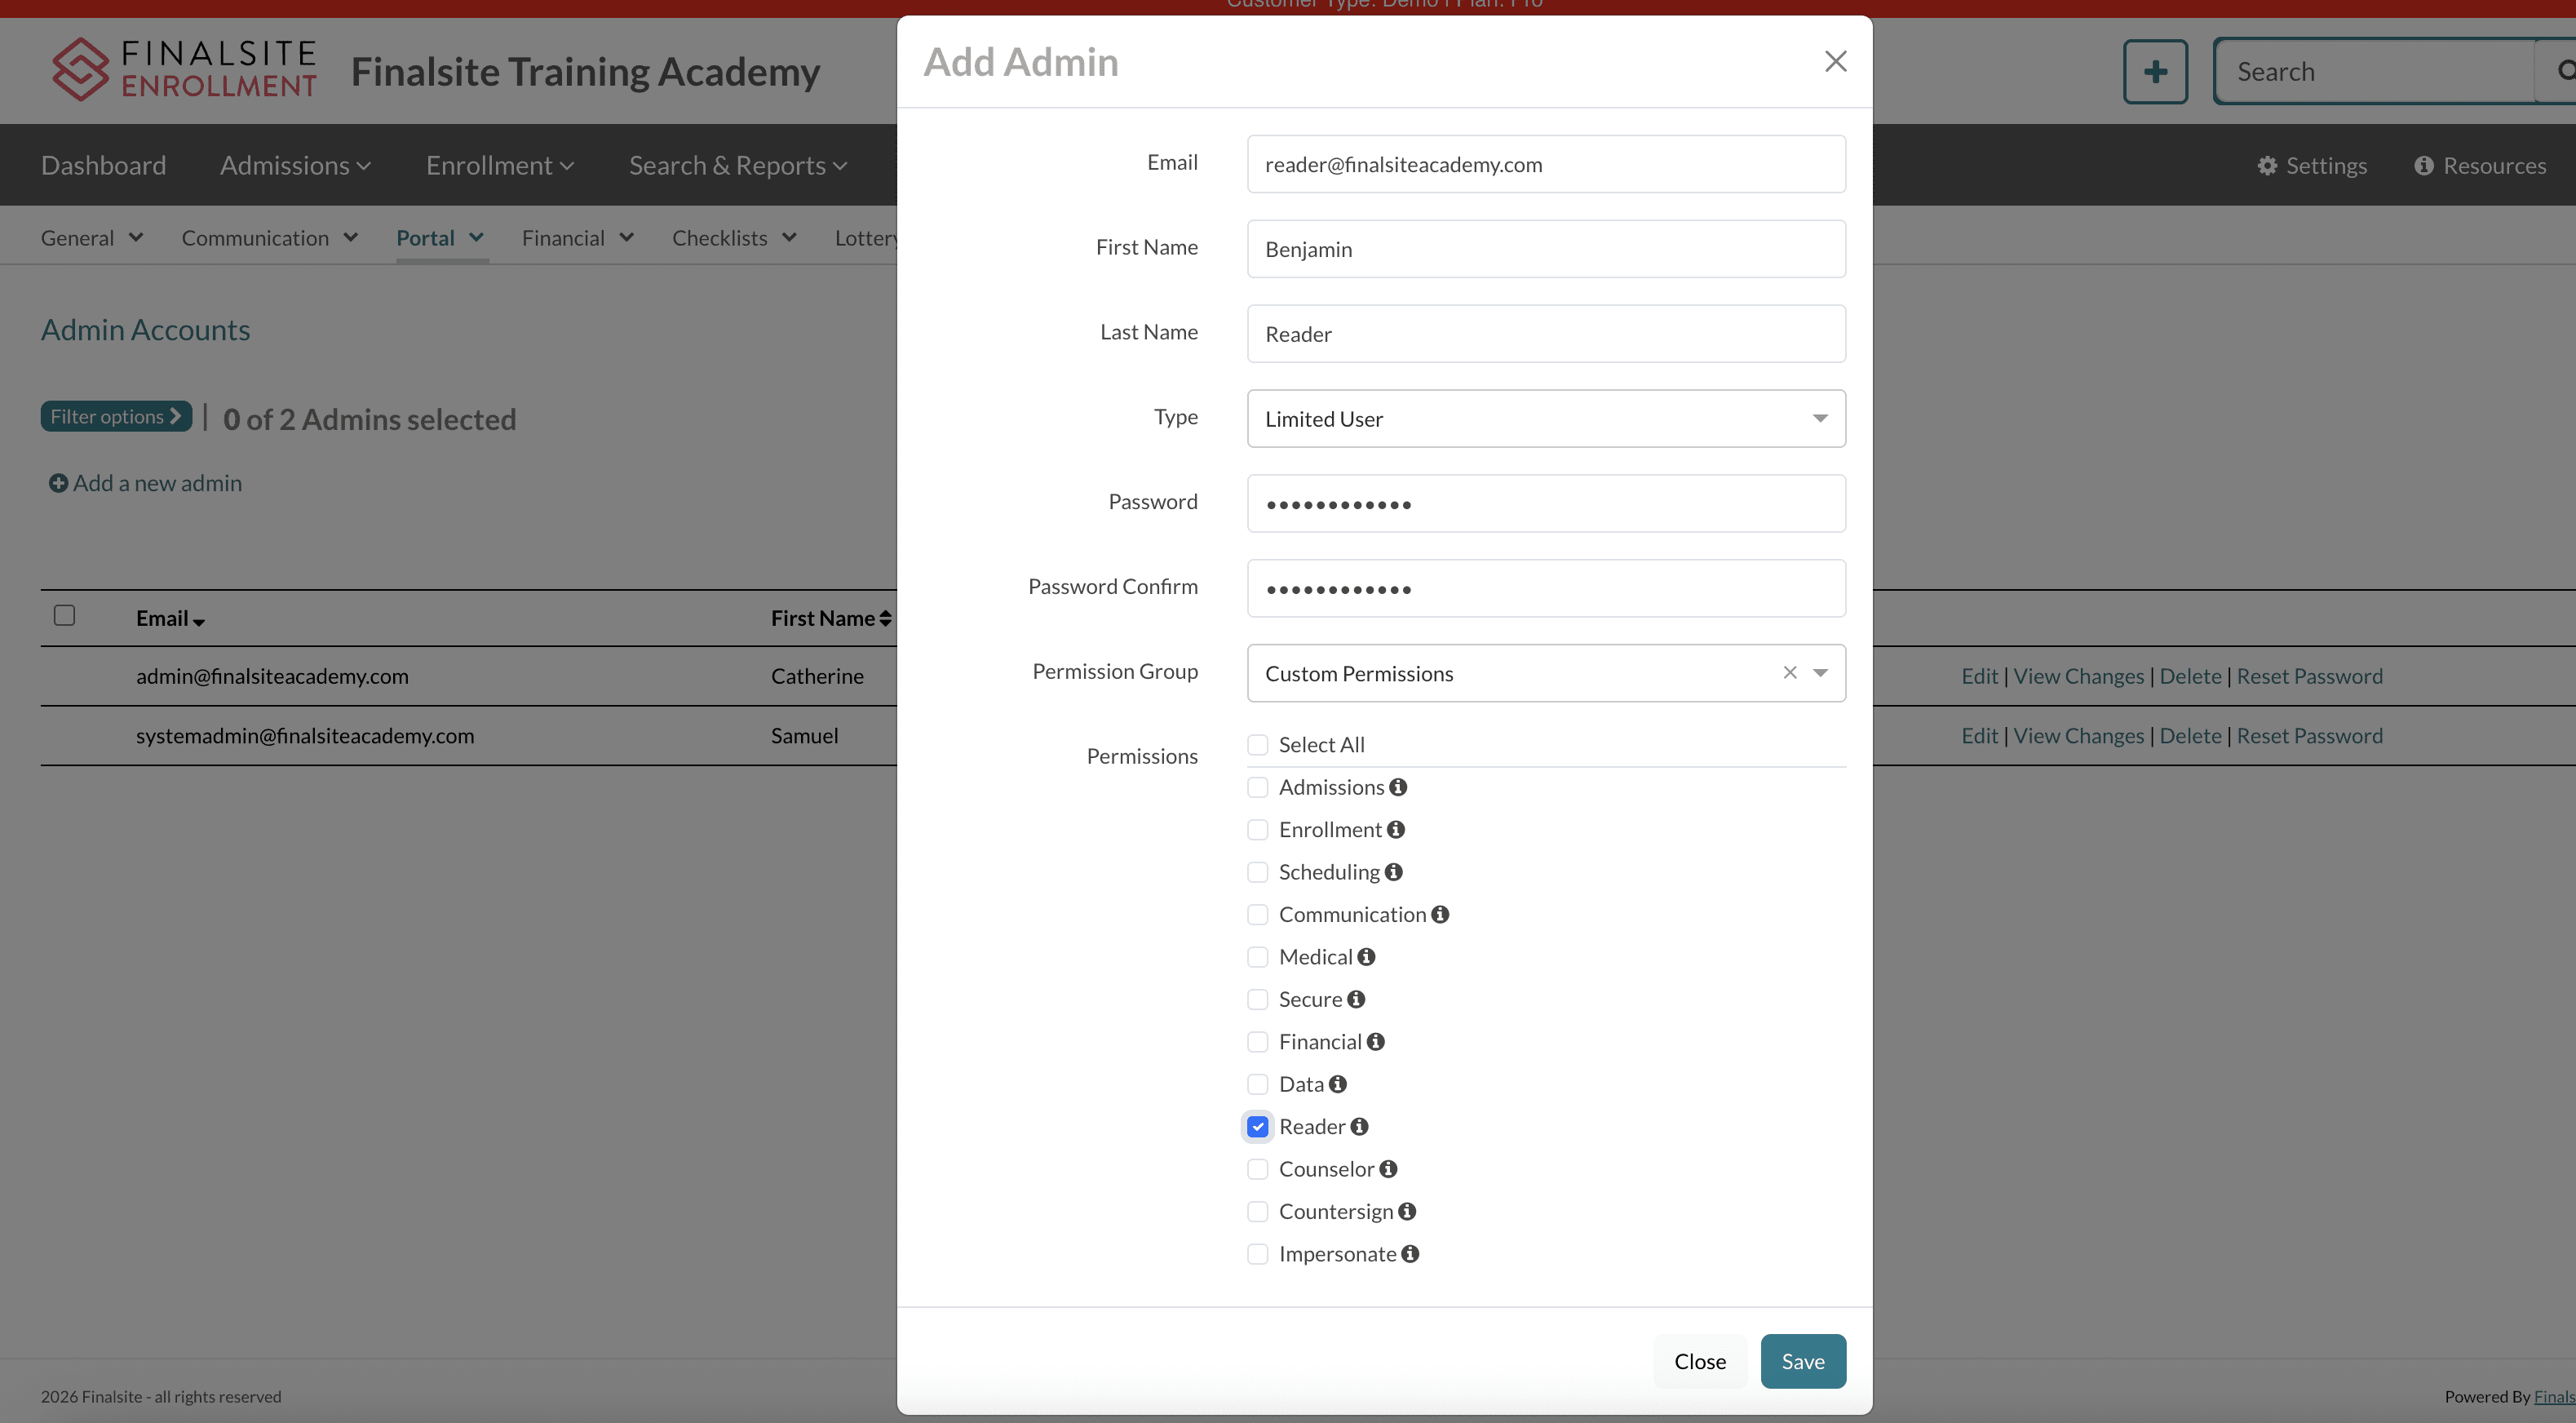The image size is (2576, 1423).
Task: Click the Finalsite Enrollment logo
Action: pos(184,70)
